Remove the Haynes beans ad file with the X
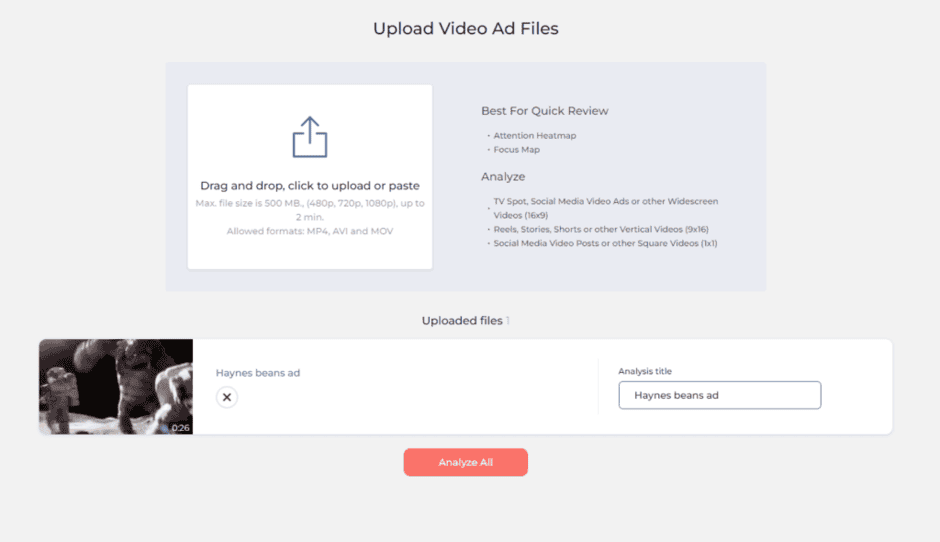The image size is (940, 542). [227, 397]
